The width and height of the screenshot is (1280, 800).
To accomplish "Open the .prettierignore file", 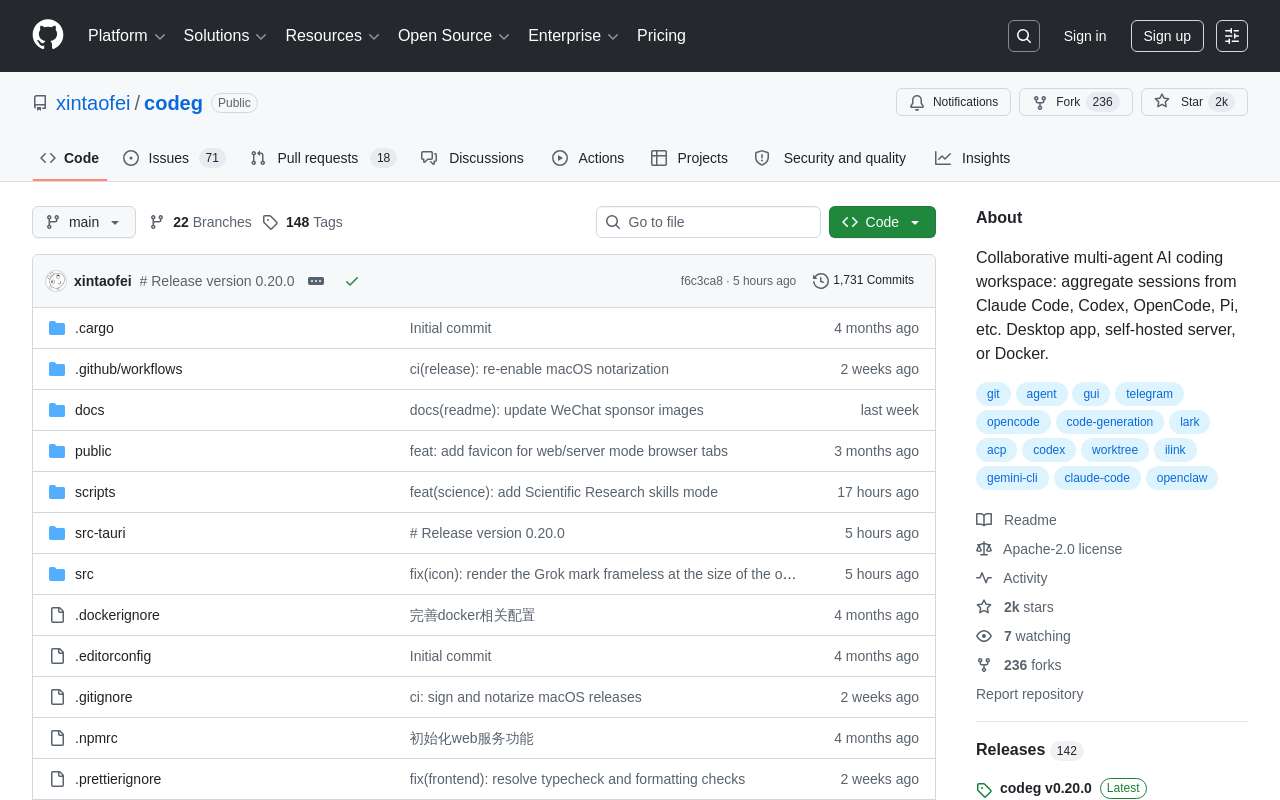I will click(x=118, y=779).
